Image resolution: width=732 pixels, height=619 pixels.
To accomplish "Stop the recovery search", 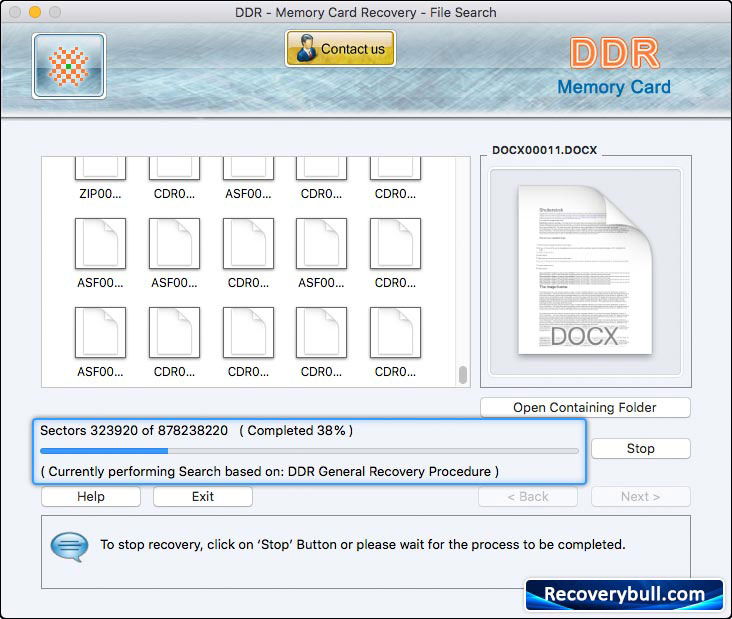I will pos(640,449).
